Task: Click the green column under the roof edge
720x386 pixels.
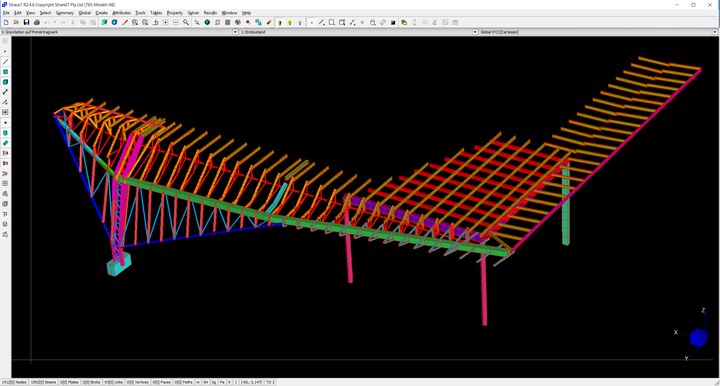Action: pos(566,204)
